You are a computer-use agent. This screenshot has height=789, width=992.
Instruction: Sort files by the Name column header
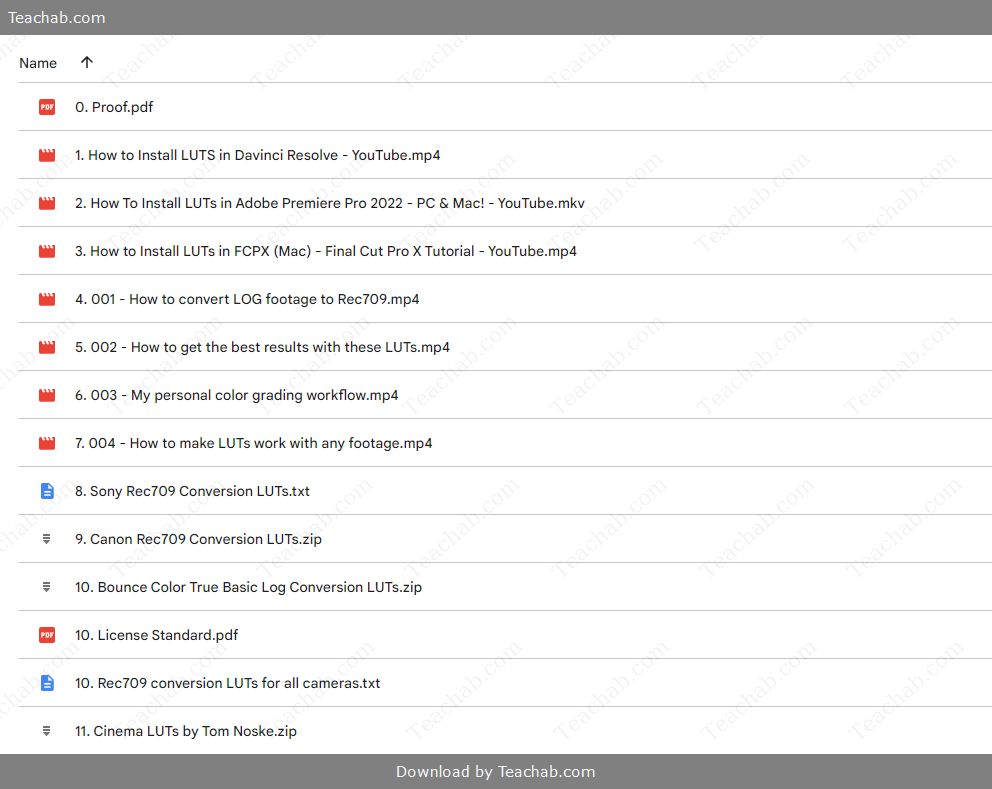click(38, 63)
